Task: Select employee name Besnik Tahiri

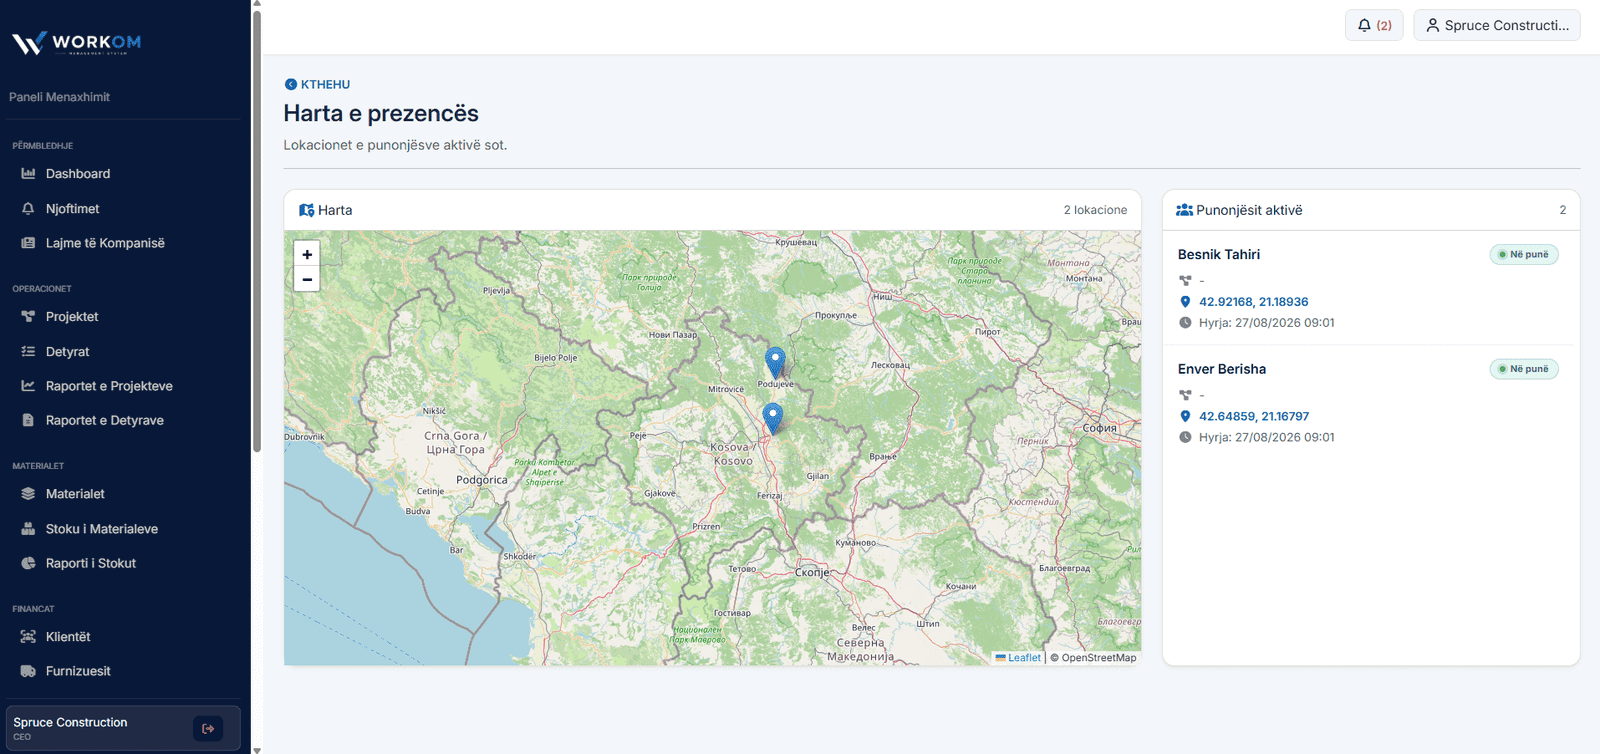Action: click(x=1219, y=255)
